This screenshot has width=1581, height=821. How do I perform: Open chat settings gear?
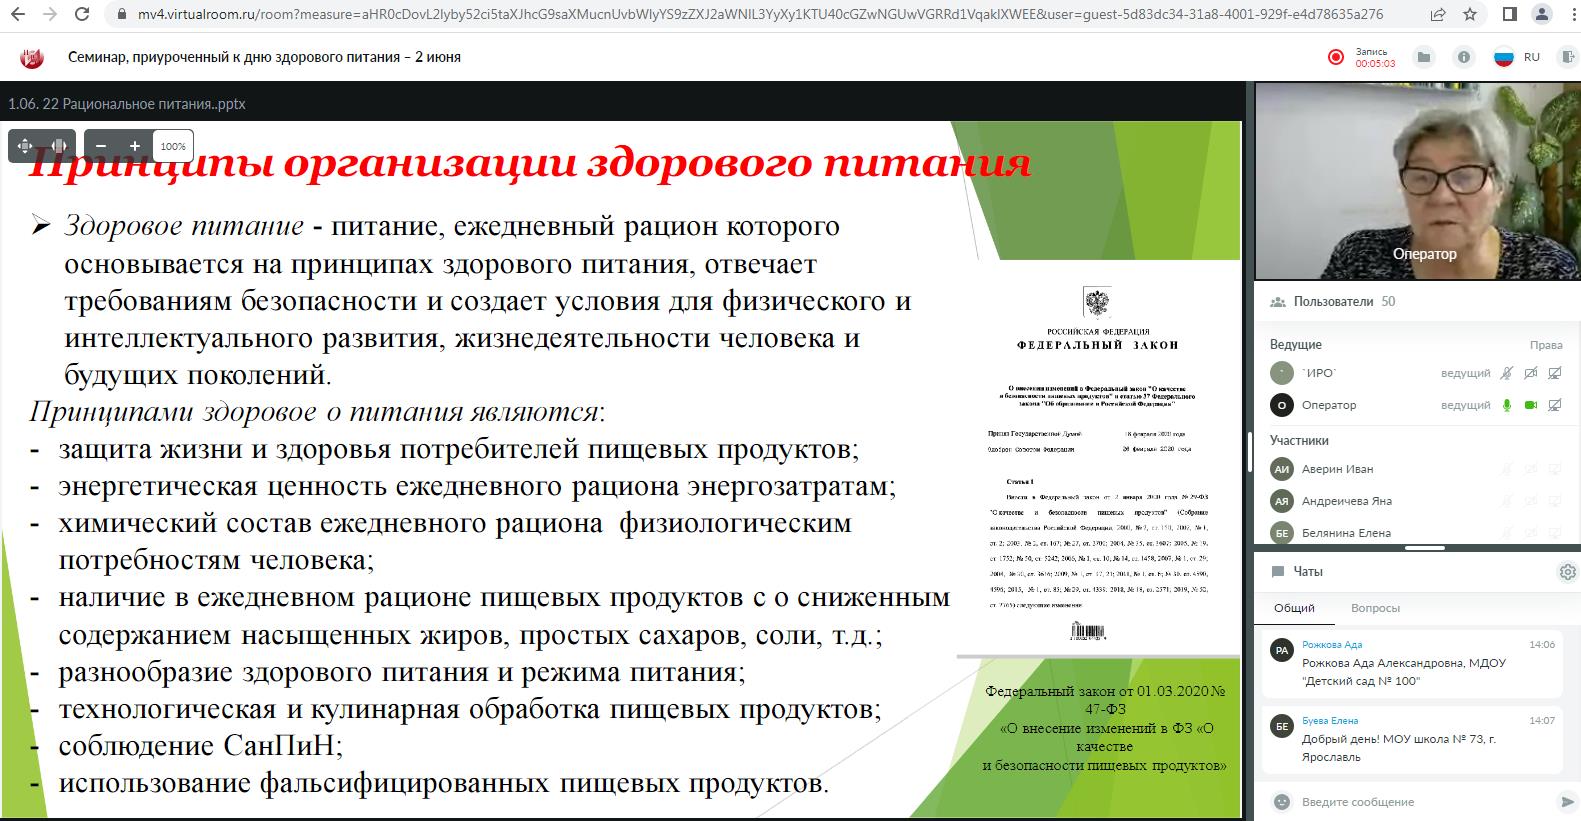[1567, 572]
